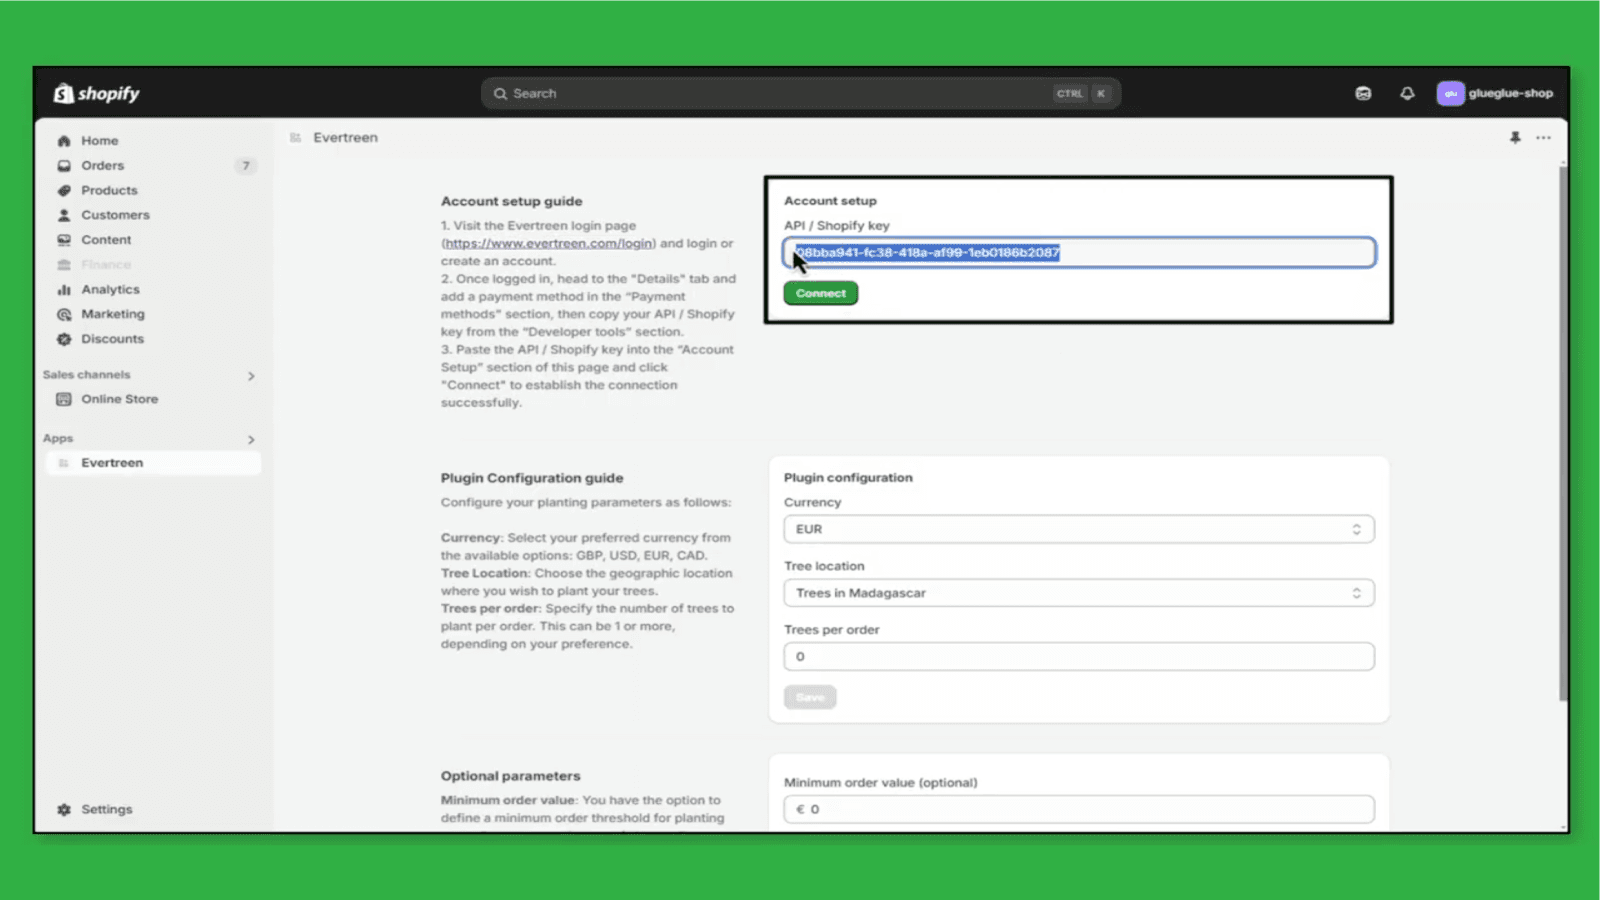Open the Currency dropdown showing EUR
Image resolution: width=1600 pixels, height=900 pixels.
tap(1078, 528)
